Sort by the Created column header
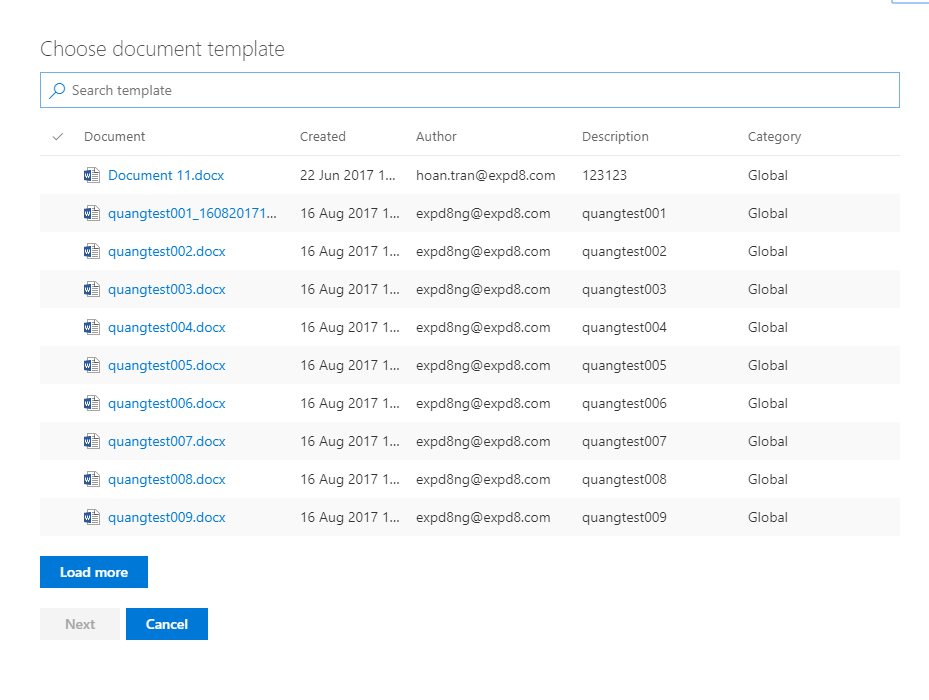929x700 pixels. (x=322, y=137)
